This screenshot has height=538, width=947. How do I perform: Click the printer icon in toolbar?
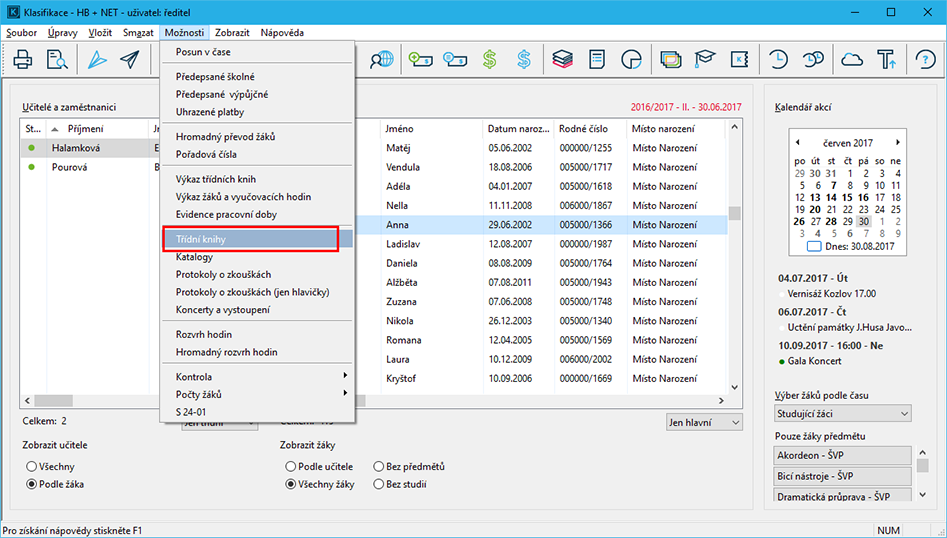pyautogui.click(x=22, y=60)
